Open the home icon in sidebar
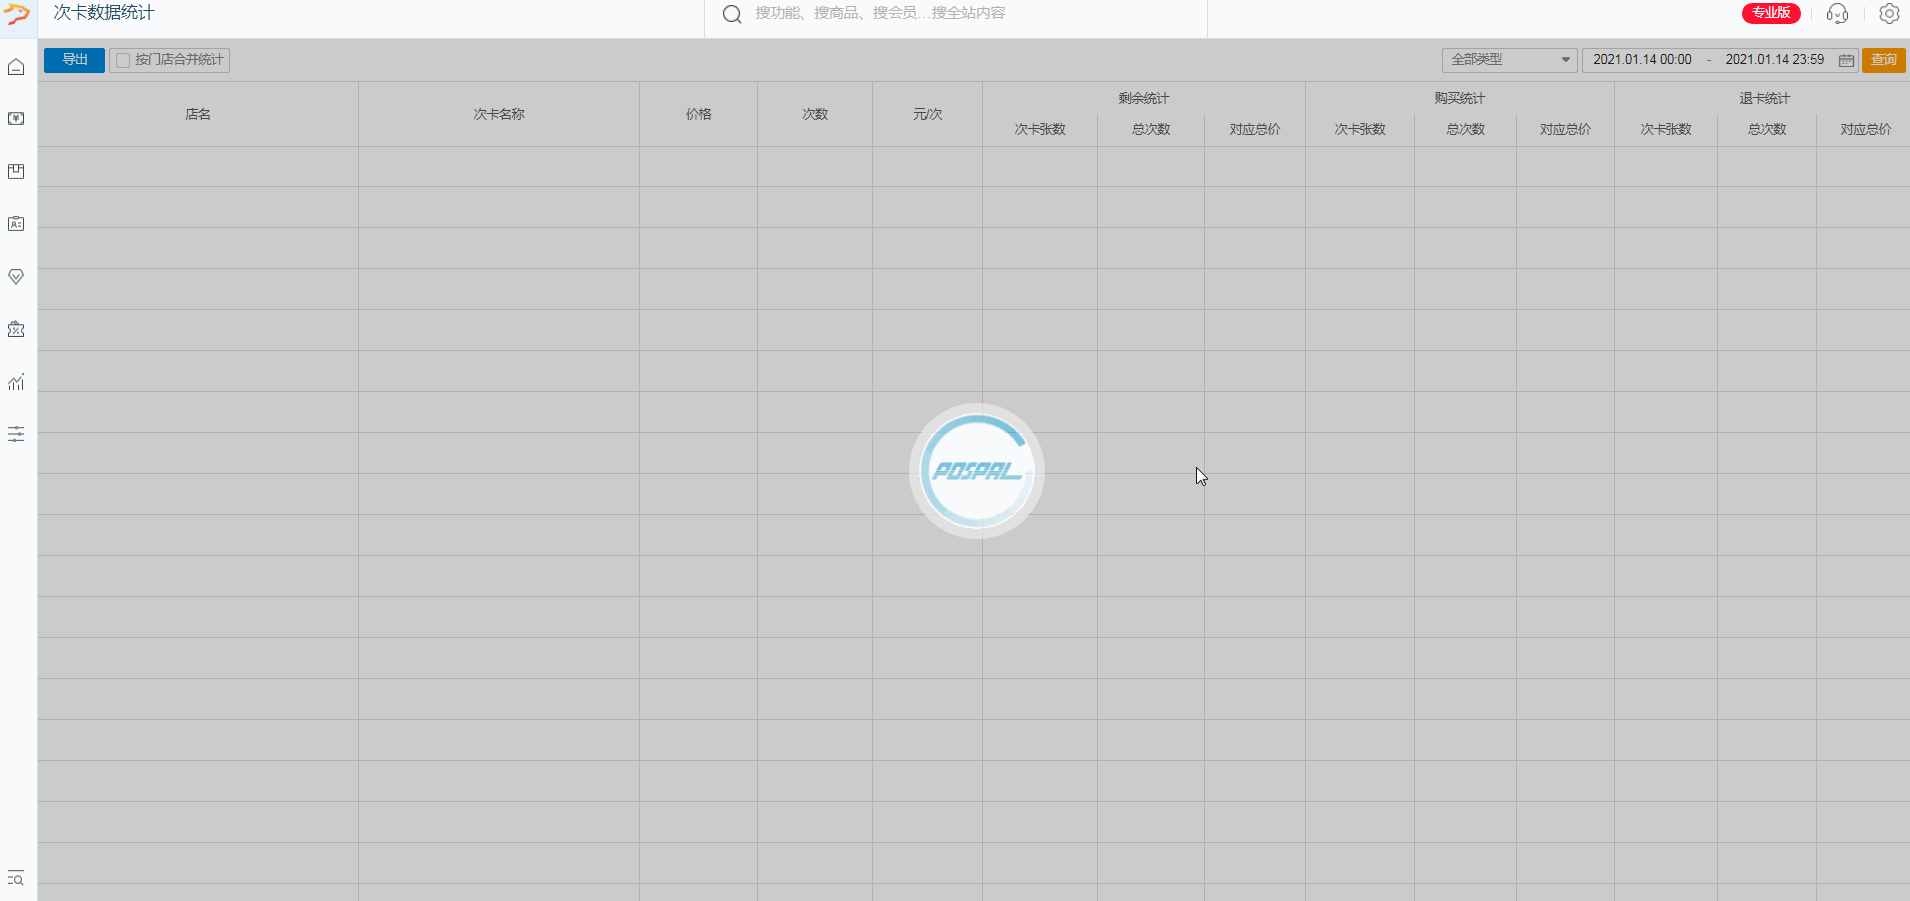1910x901 pixels. tap(16, 67)
